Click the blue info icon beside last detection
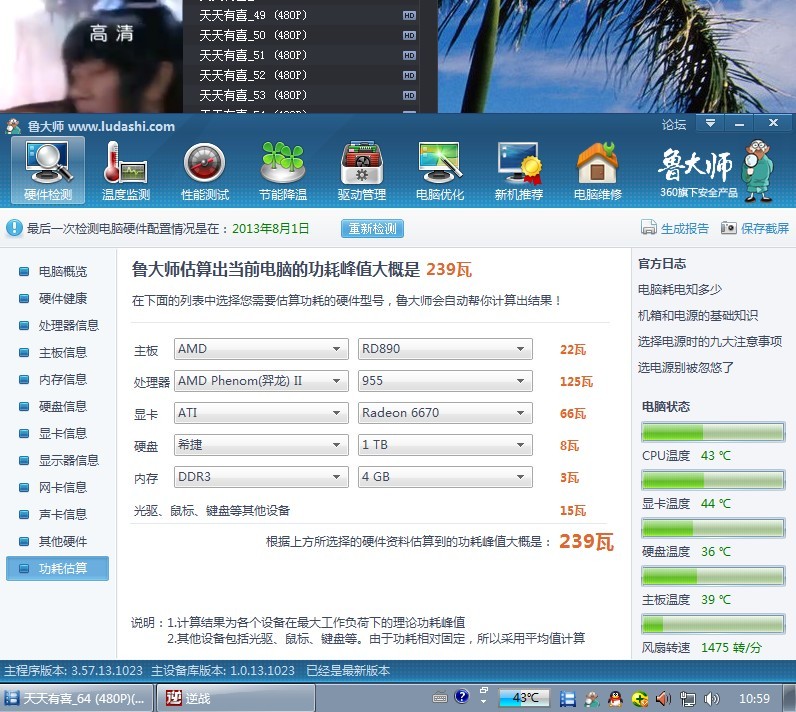Viewport: 796px width, 712px height. [x=14, y=228]
